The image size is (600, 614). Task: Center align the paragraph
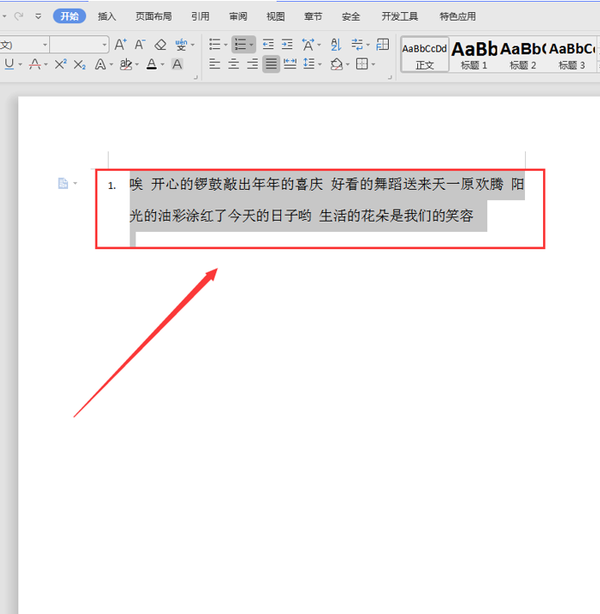coord(233,64)
